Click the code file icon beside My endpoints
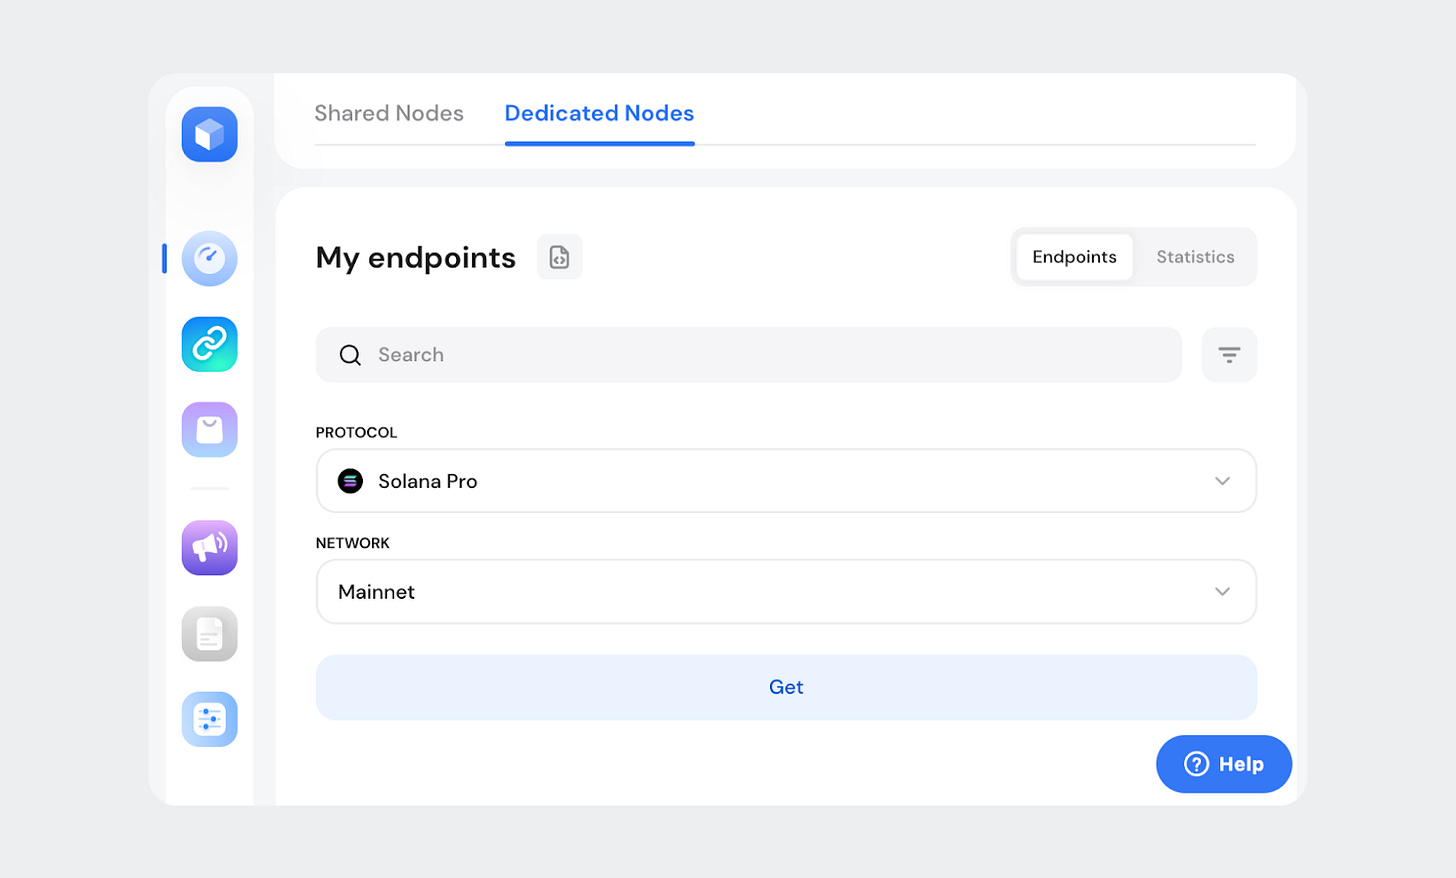Screen dimensions: 1456x878 (559, 257)
